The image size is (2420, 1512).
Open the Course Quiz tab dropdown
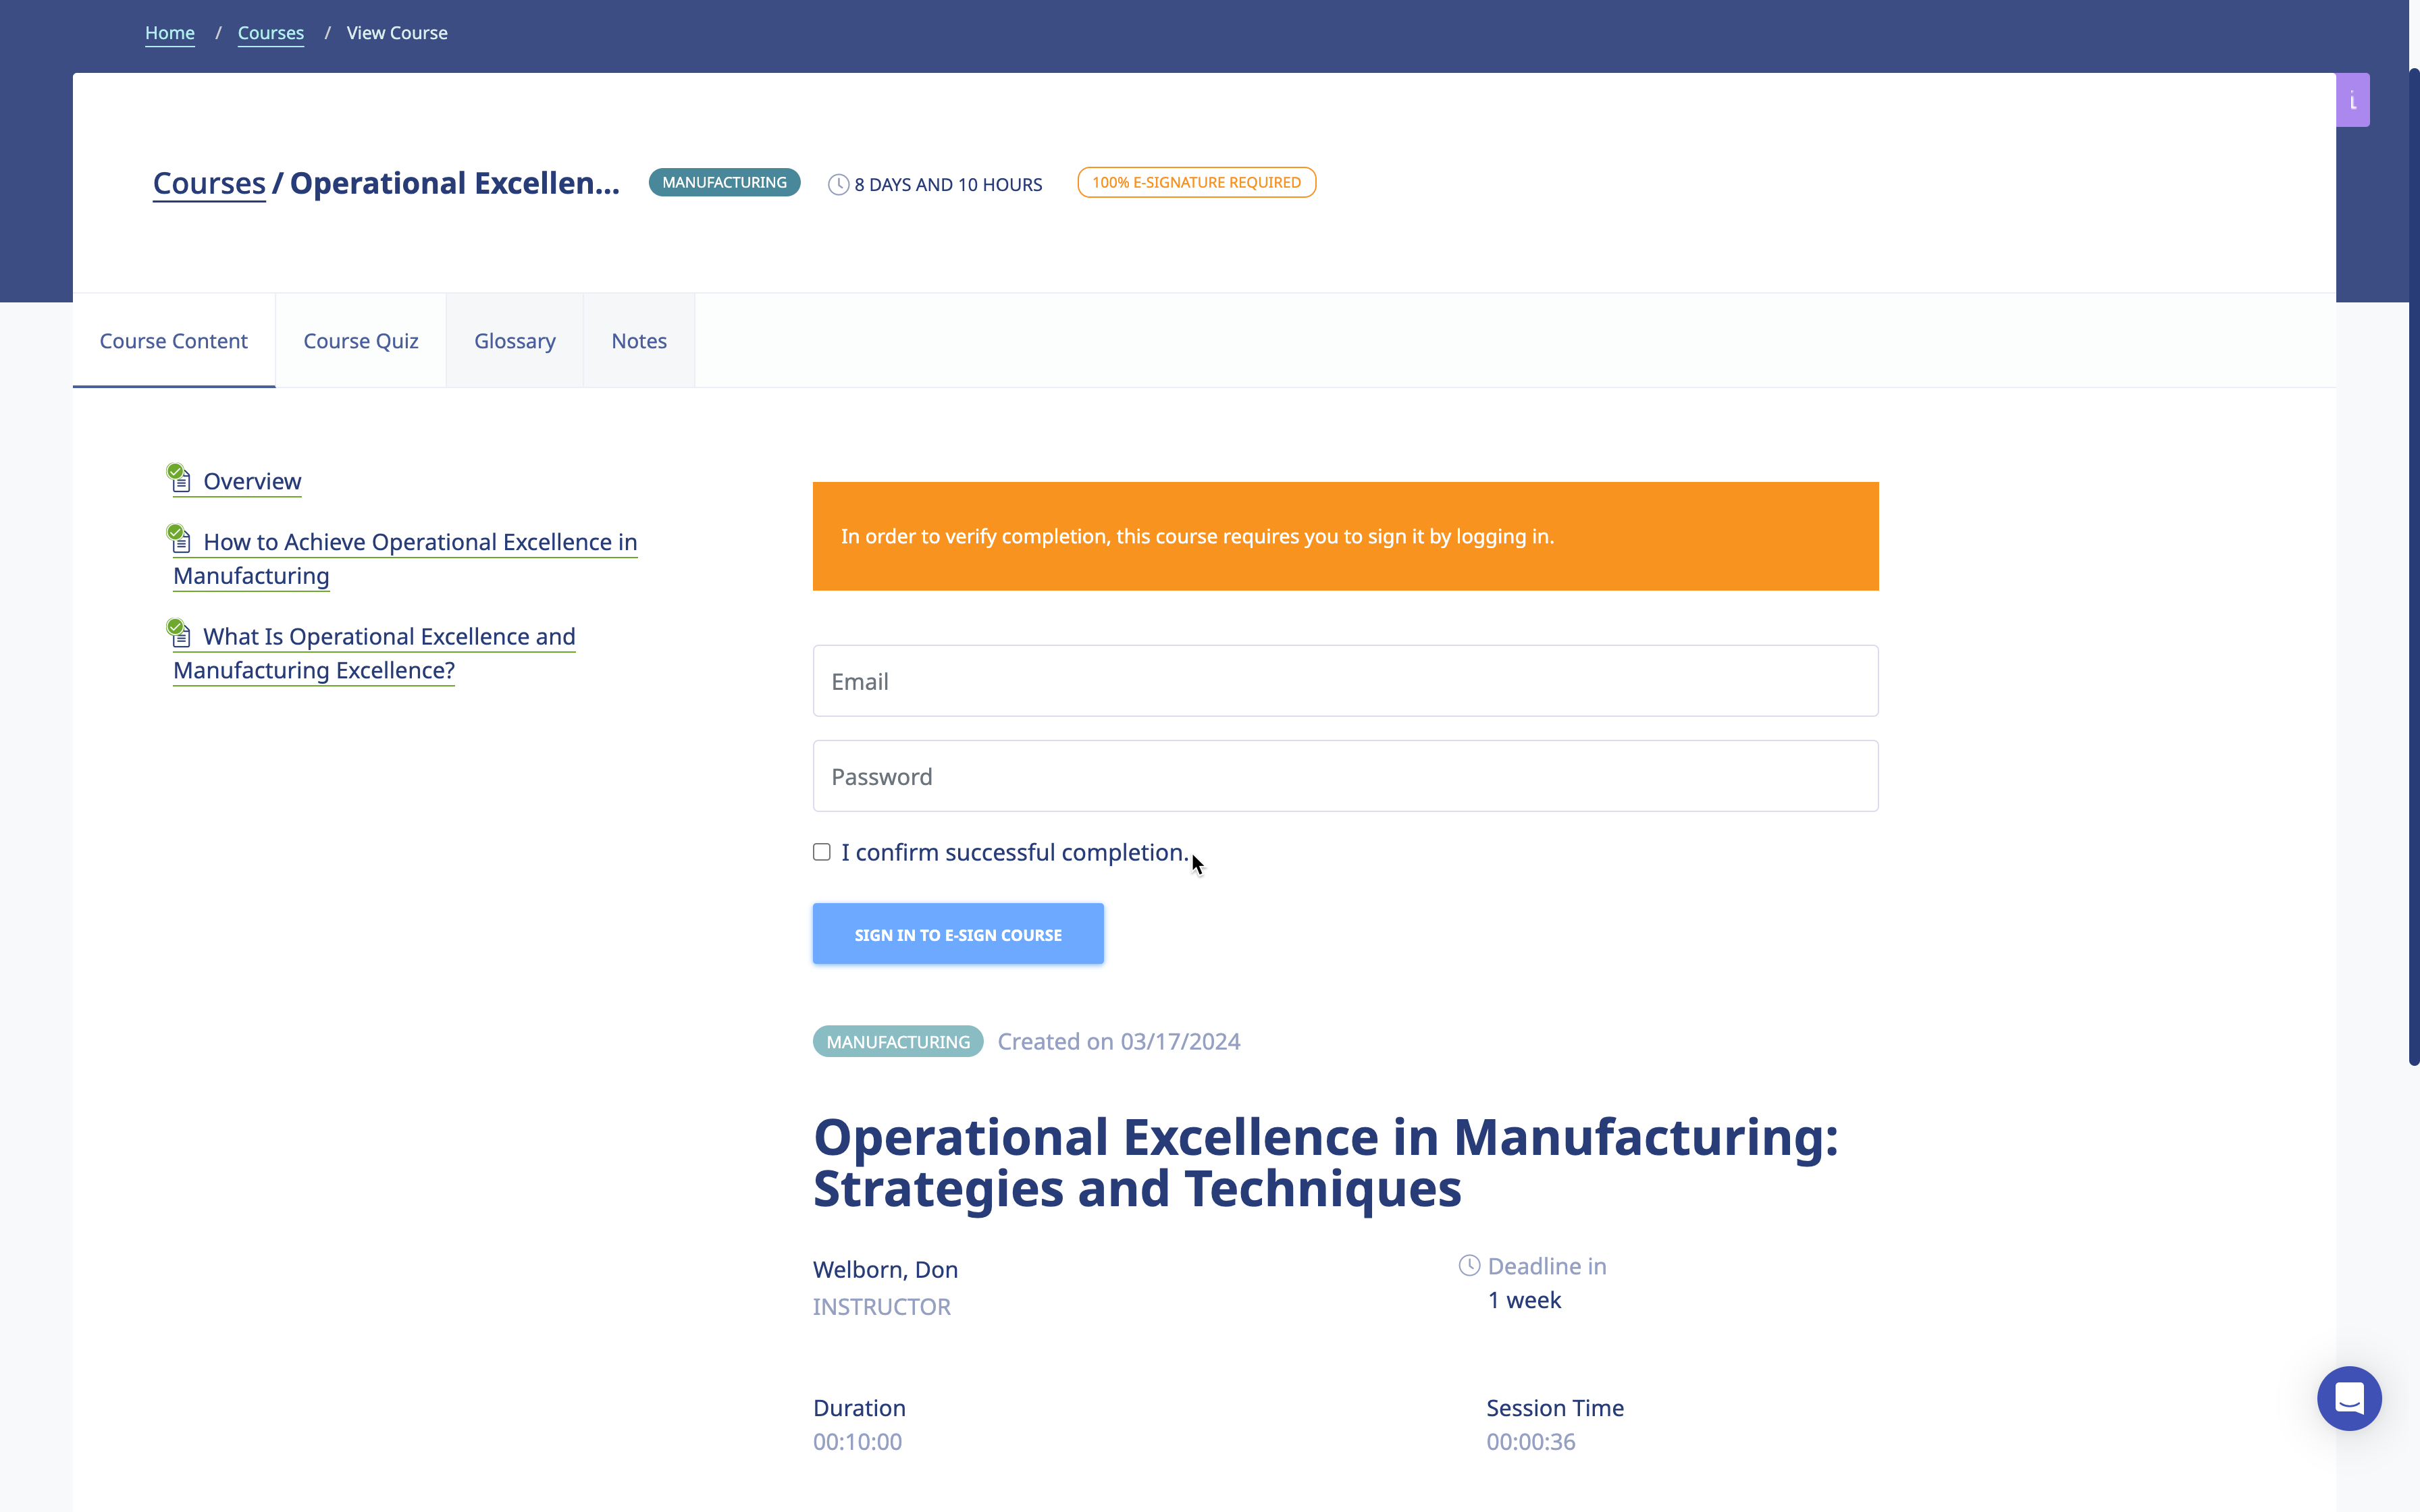(361, 340)
